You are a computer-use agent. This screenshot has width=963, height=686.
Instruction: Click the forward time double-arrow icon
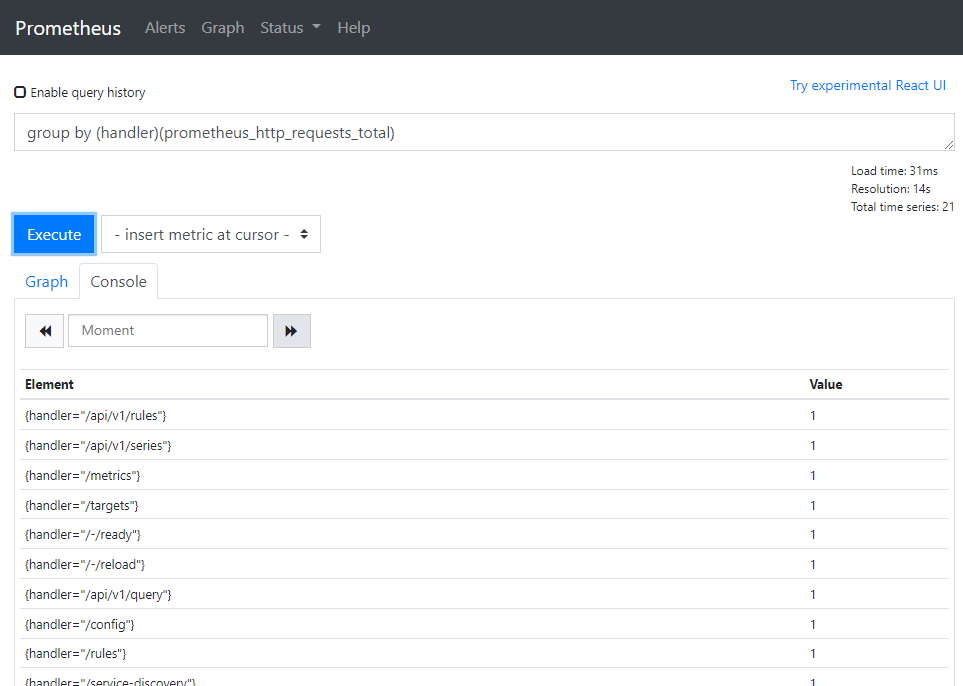[291, 331]
